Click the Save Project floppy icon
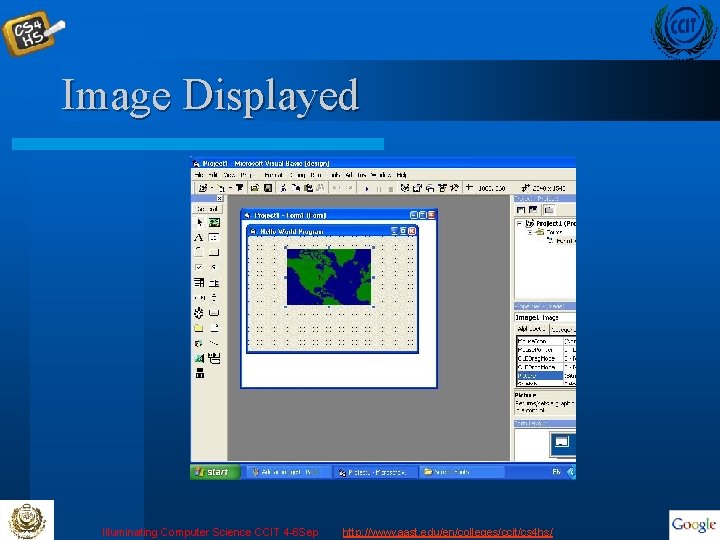The image size is (720, 540). coord(268,188)
